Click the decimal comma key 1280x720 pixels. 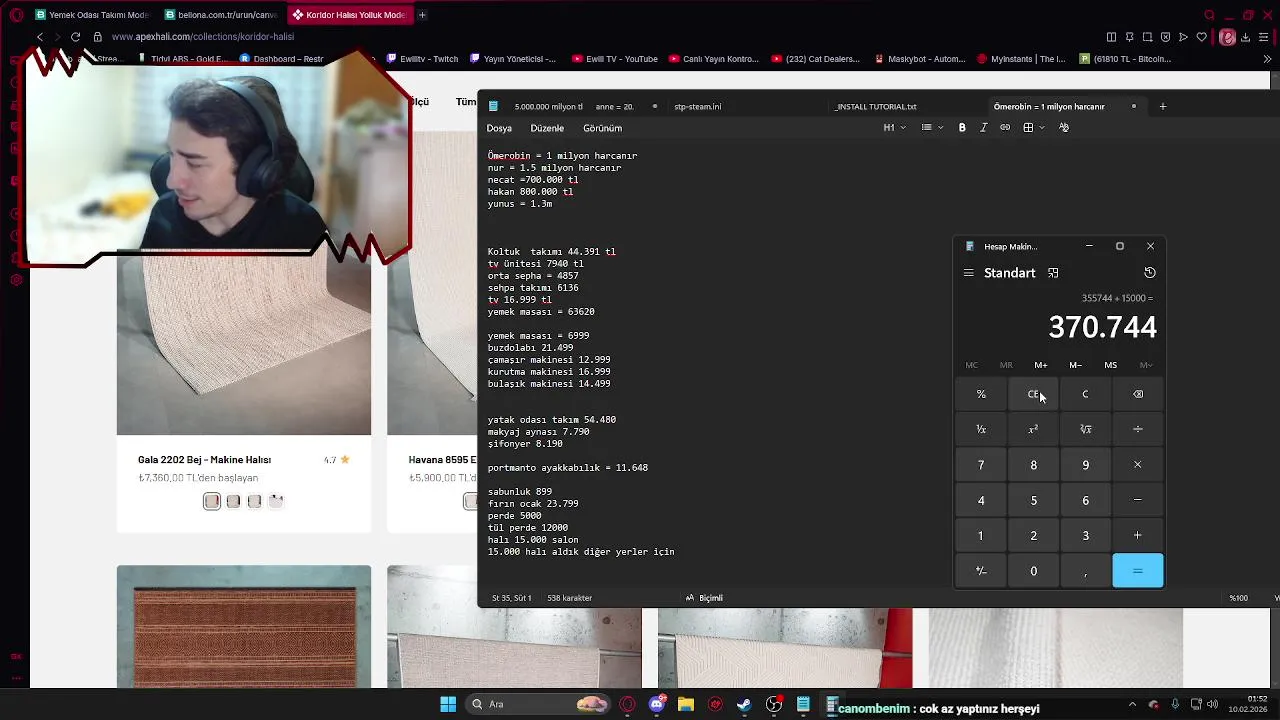(x=1085, y=571)
